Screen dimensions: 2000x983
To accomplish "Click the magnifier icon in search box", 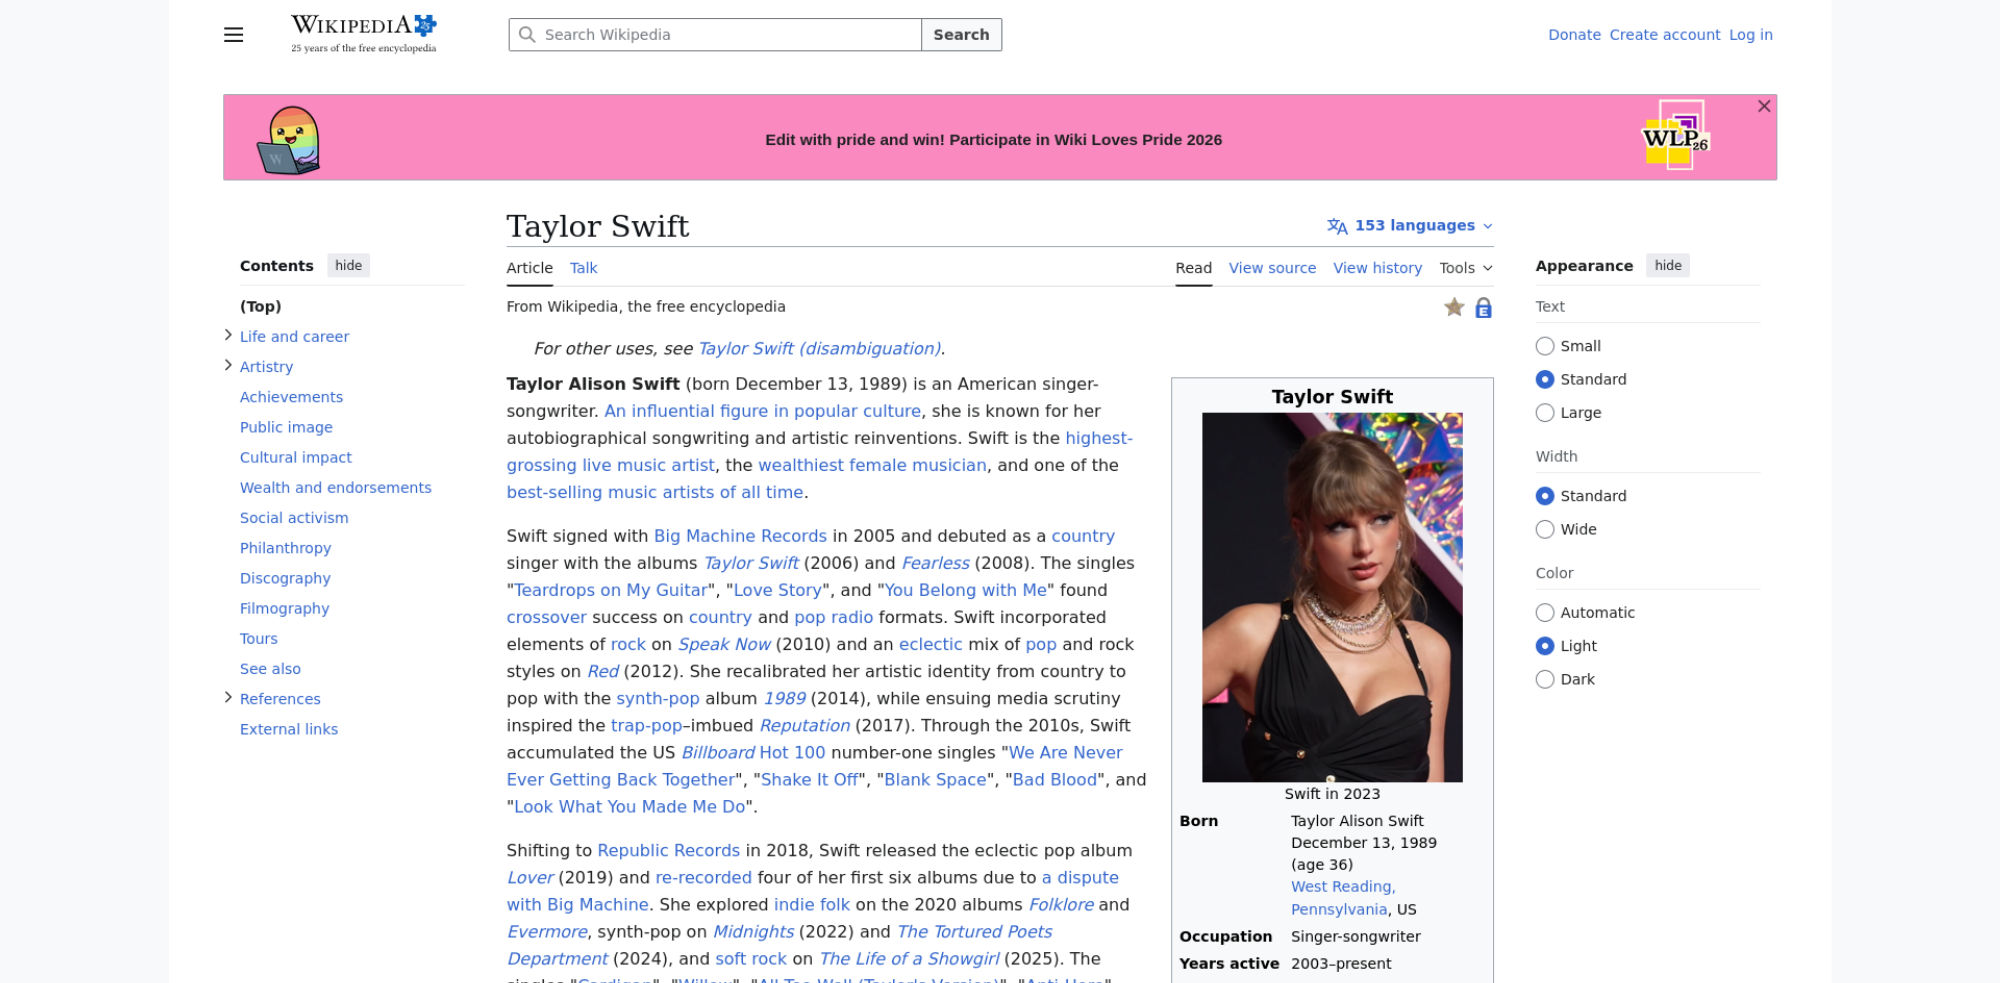I will tap(527, 35).
